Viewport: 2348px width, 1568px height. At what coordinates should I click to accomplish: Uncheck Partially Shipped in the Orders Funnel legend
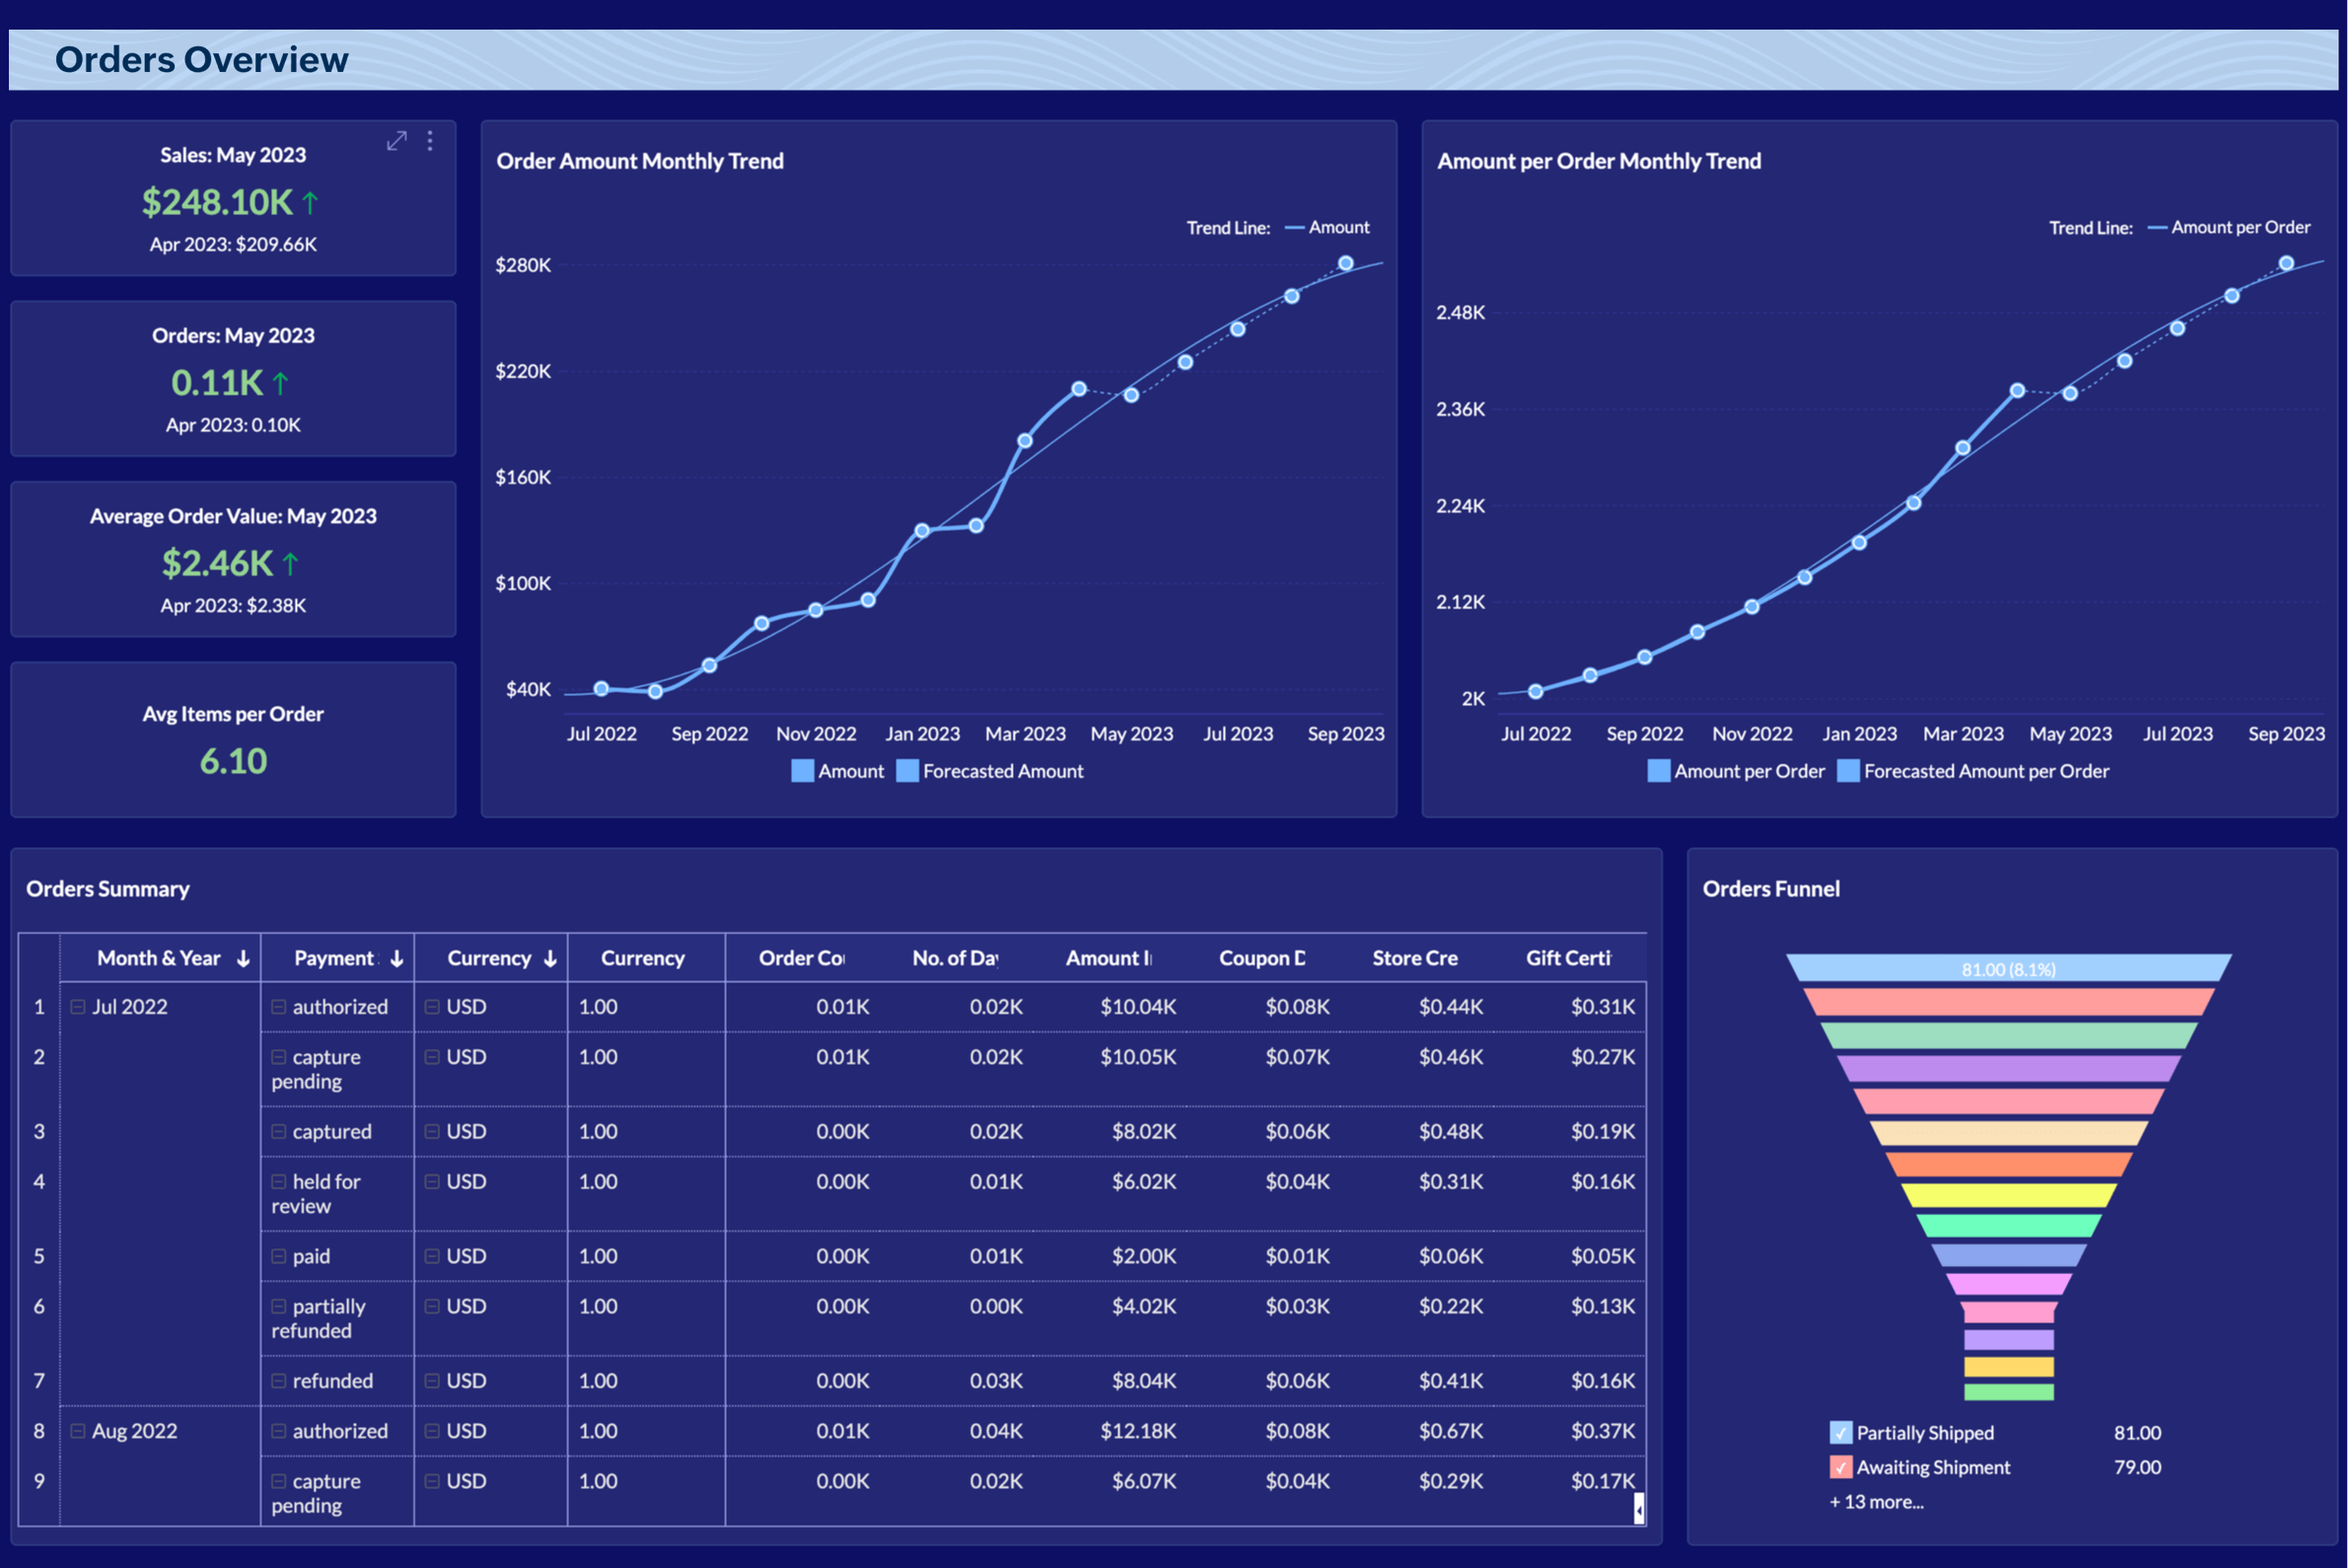(1840, 1432)
